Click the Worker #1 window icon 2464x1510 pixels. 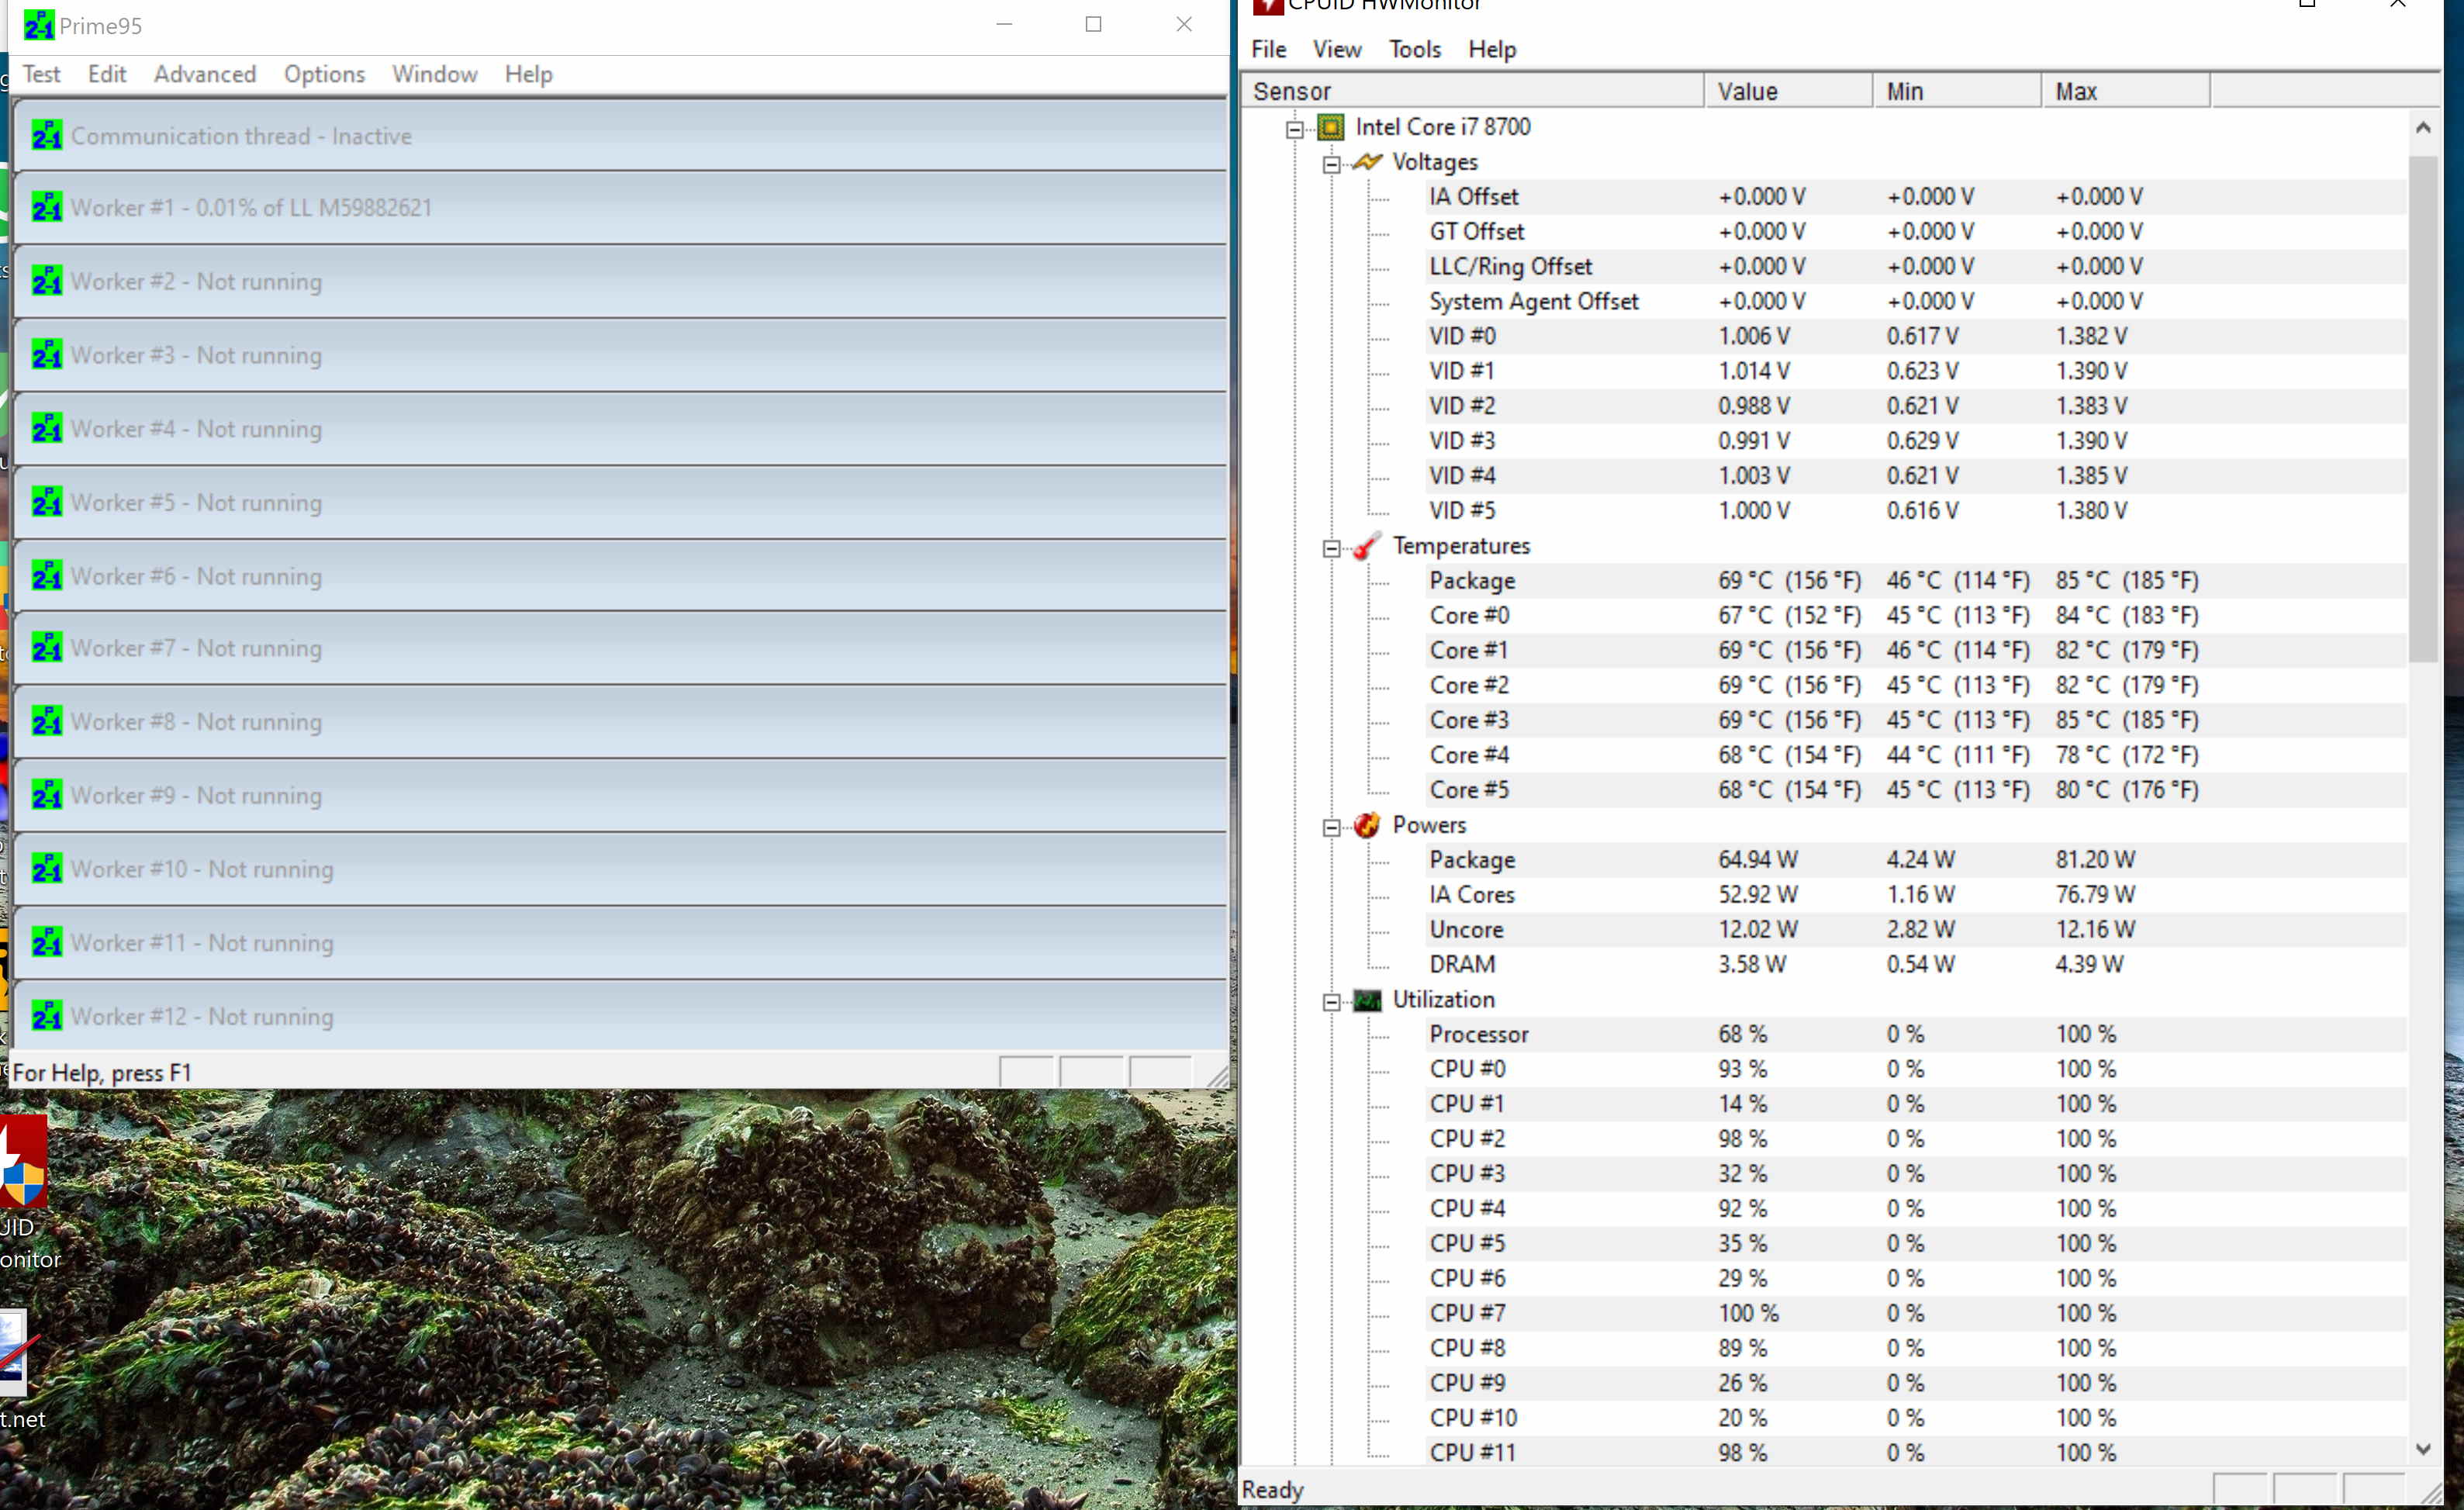tap(47, 207)
